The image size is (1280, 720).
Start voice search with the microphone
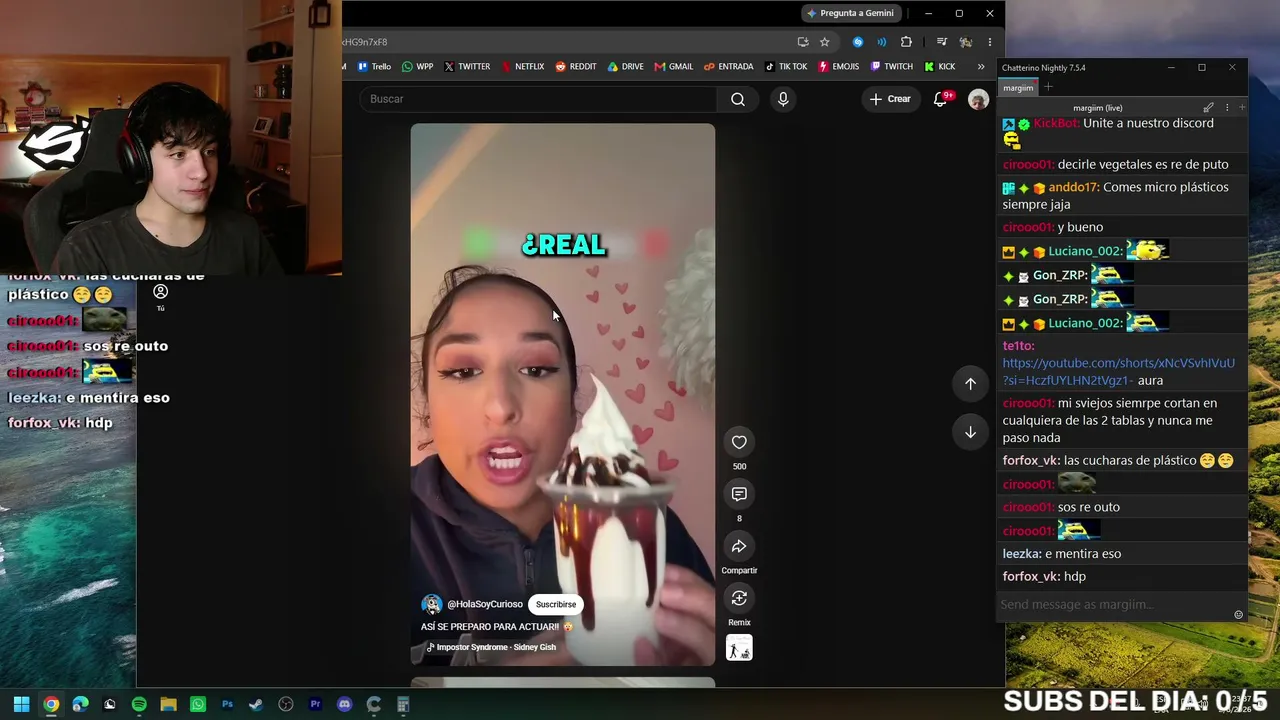783,99
